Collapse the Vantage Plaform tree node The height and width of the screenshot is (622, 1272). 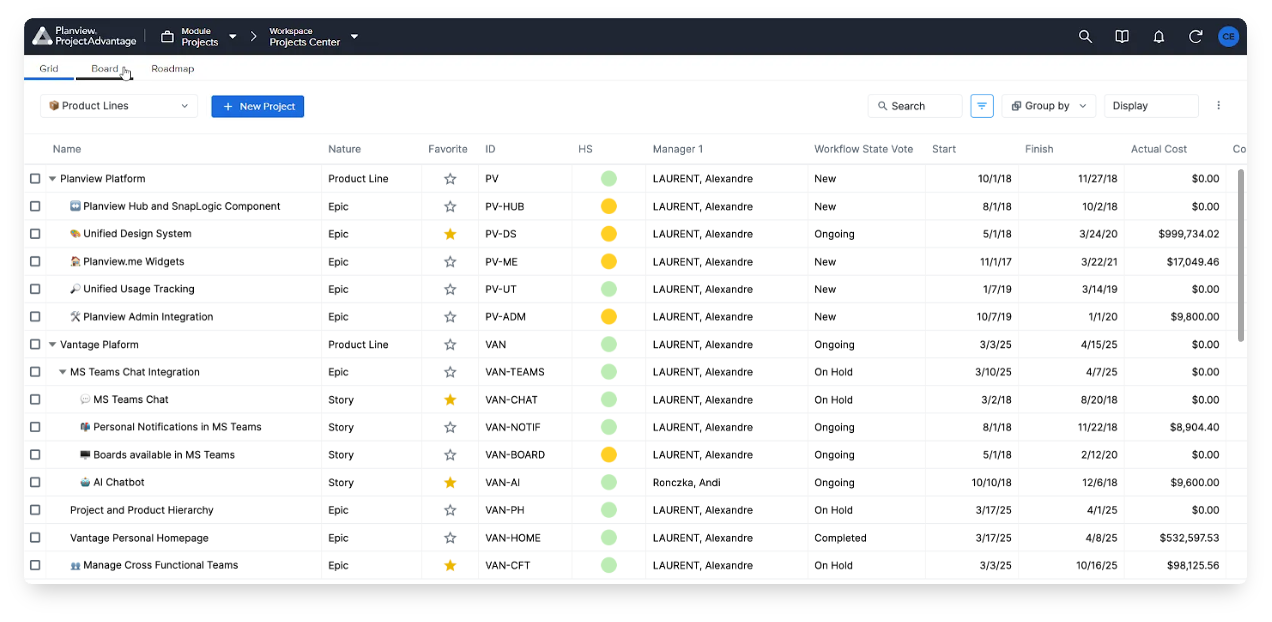pyautogui.click(x=52, y=345)
